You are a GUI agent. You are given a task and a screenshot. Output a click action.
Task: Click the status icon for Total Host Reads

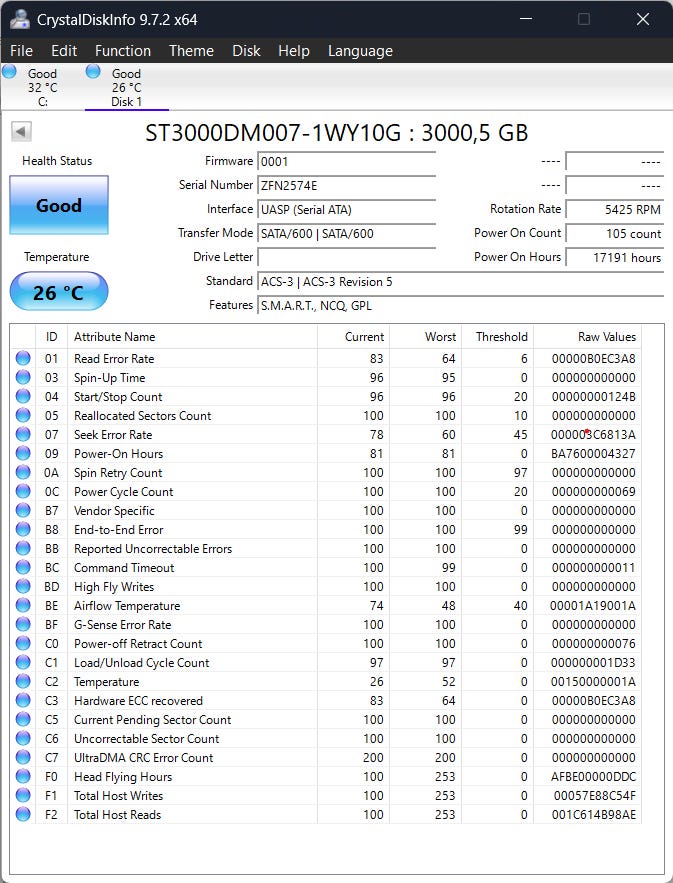(23, 814)
